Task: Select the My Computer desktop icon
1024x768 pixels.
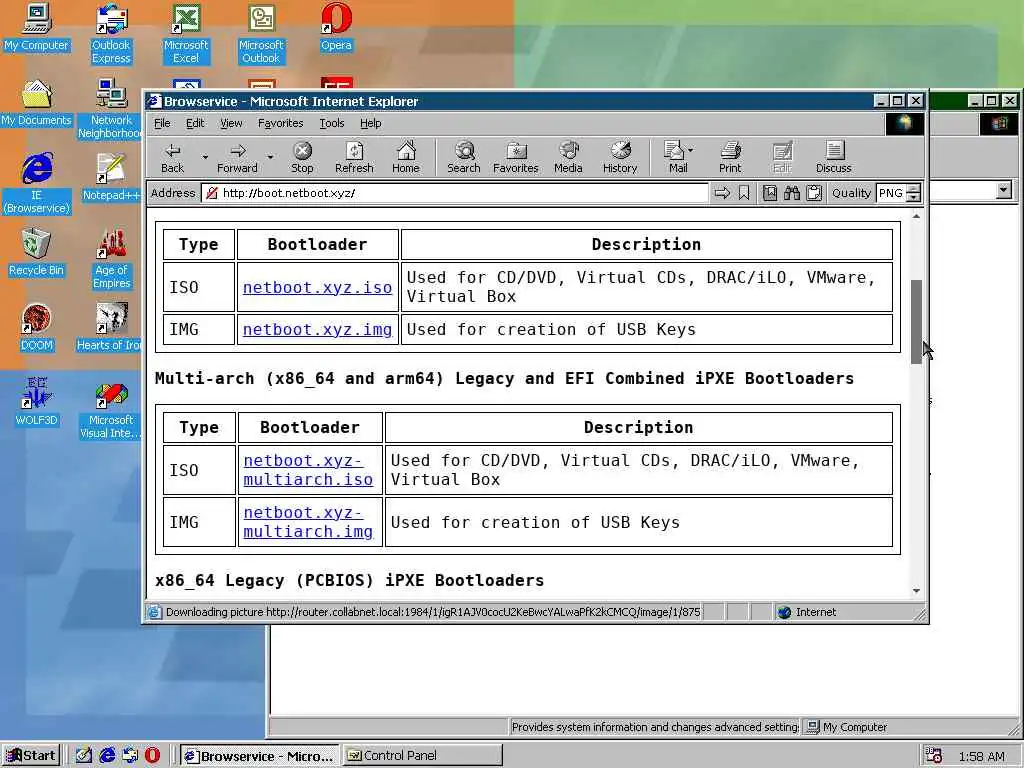Action: [x=36, y=27]
